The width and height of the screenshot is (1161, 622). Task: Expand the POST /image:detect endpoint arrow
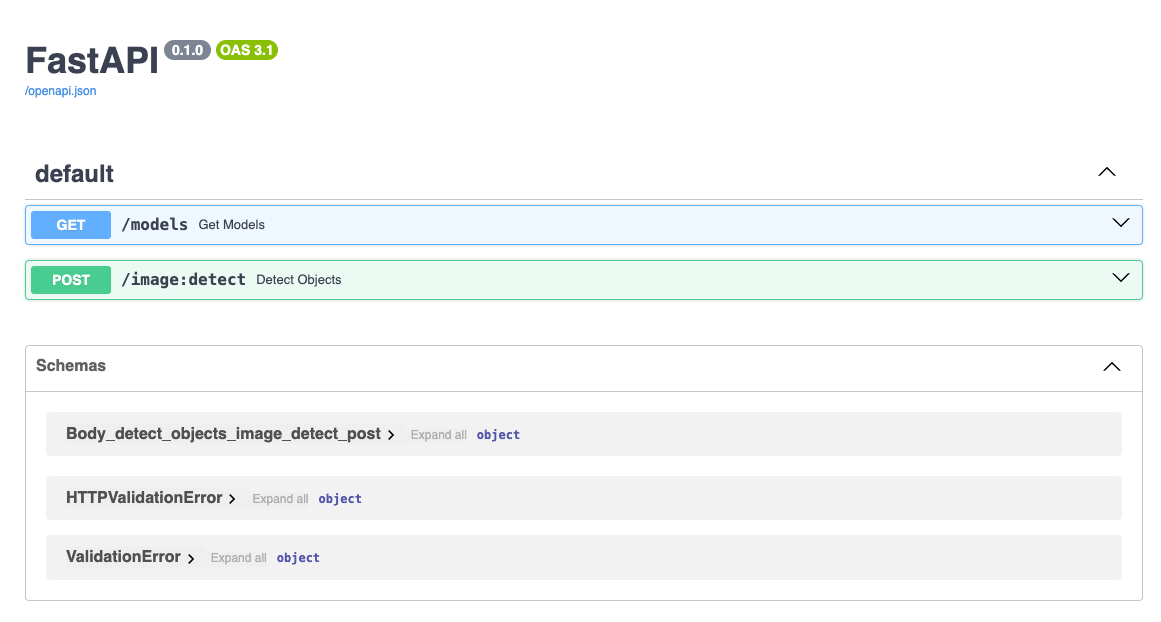[1120, 278]
